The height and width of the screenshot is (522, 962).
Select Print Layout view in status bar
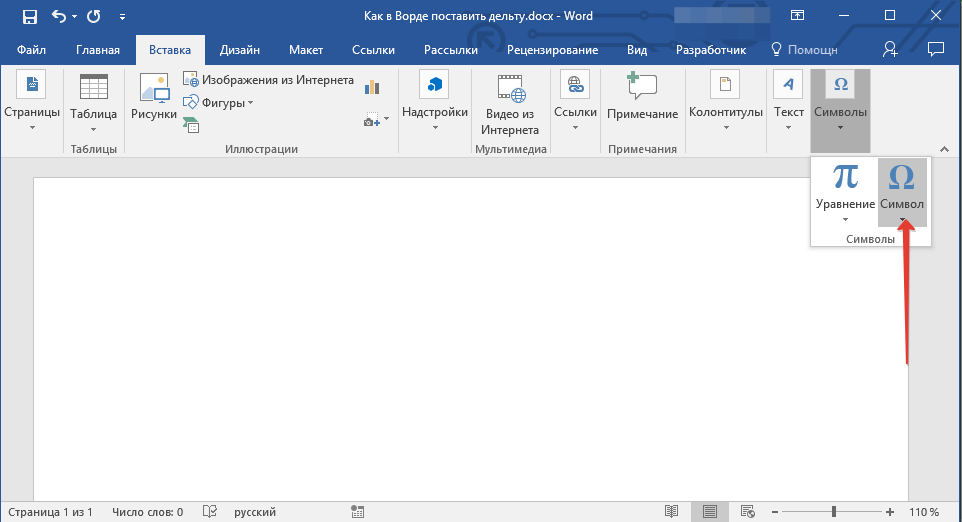[x=710, y=512]
